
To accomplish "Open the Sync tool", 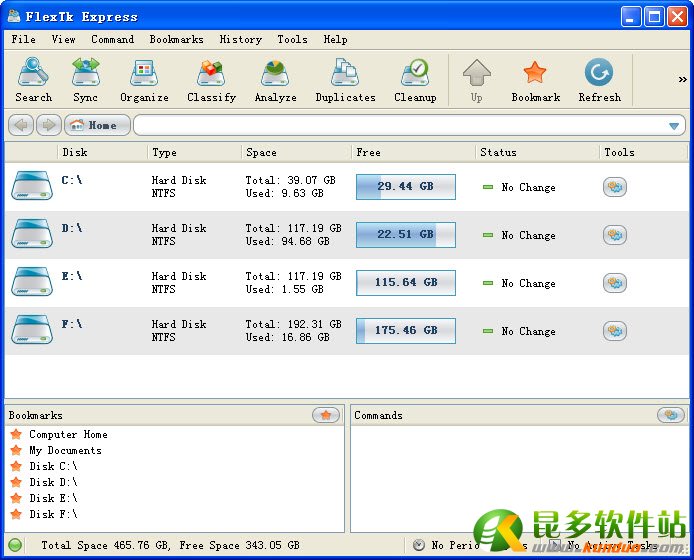I will pos(86,79).
